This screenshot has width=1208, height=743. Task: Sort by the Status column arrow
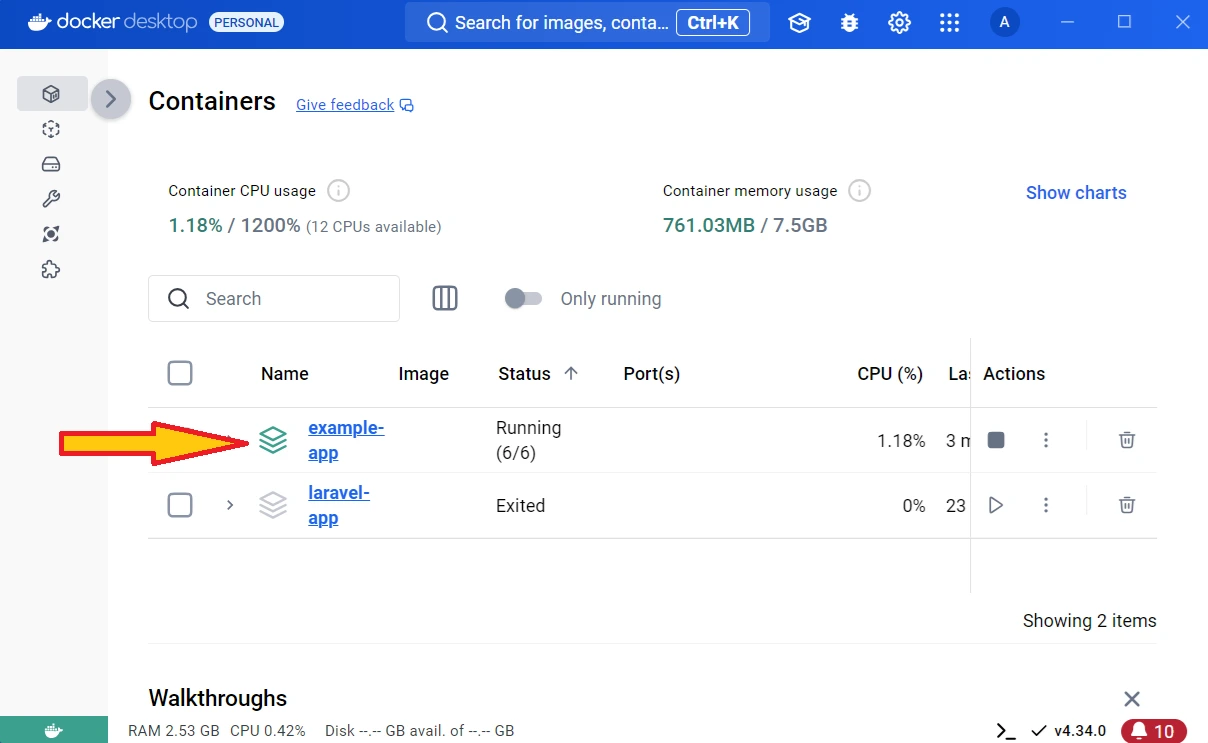point(571,373)
